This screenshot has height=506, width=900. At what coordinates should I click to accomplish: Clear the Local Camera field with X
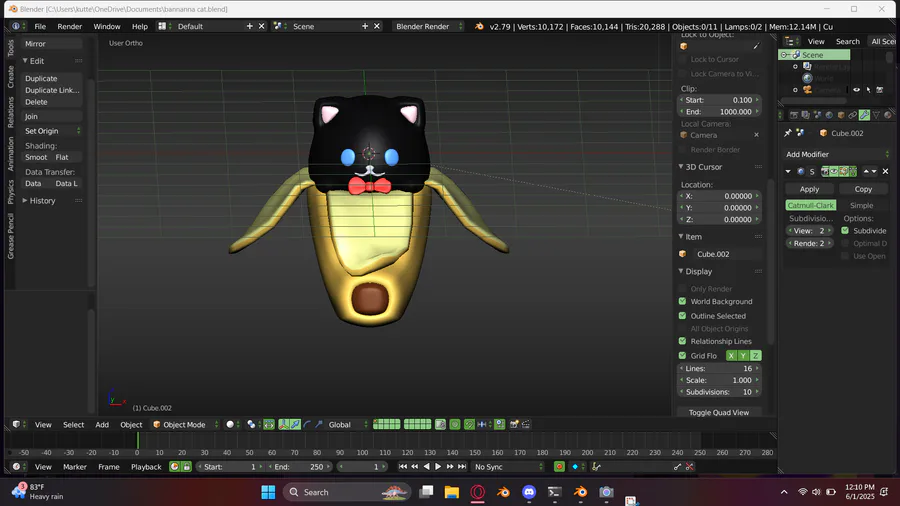[756, 135]
